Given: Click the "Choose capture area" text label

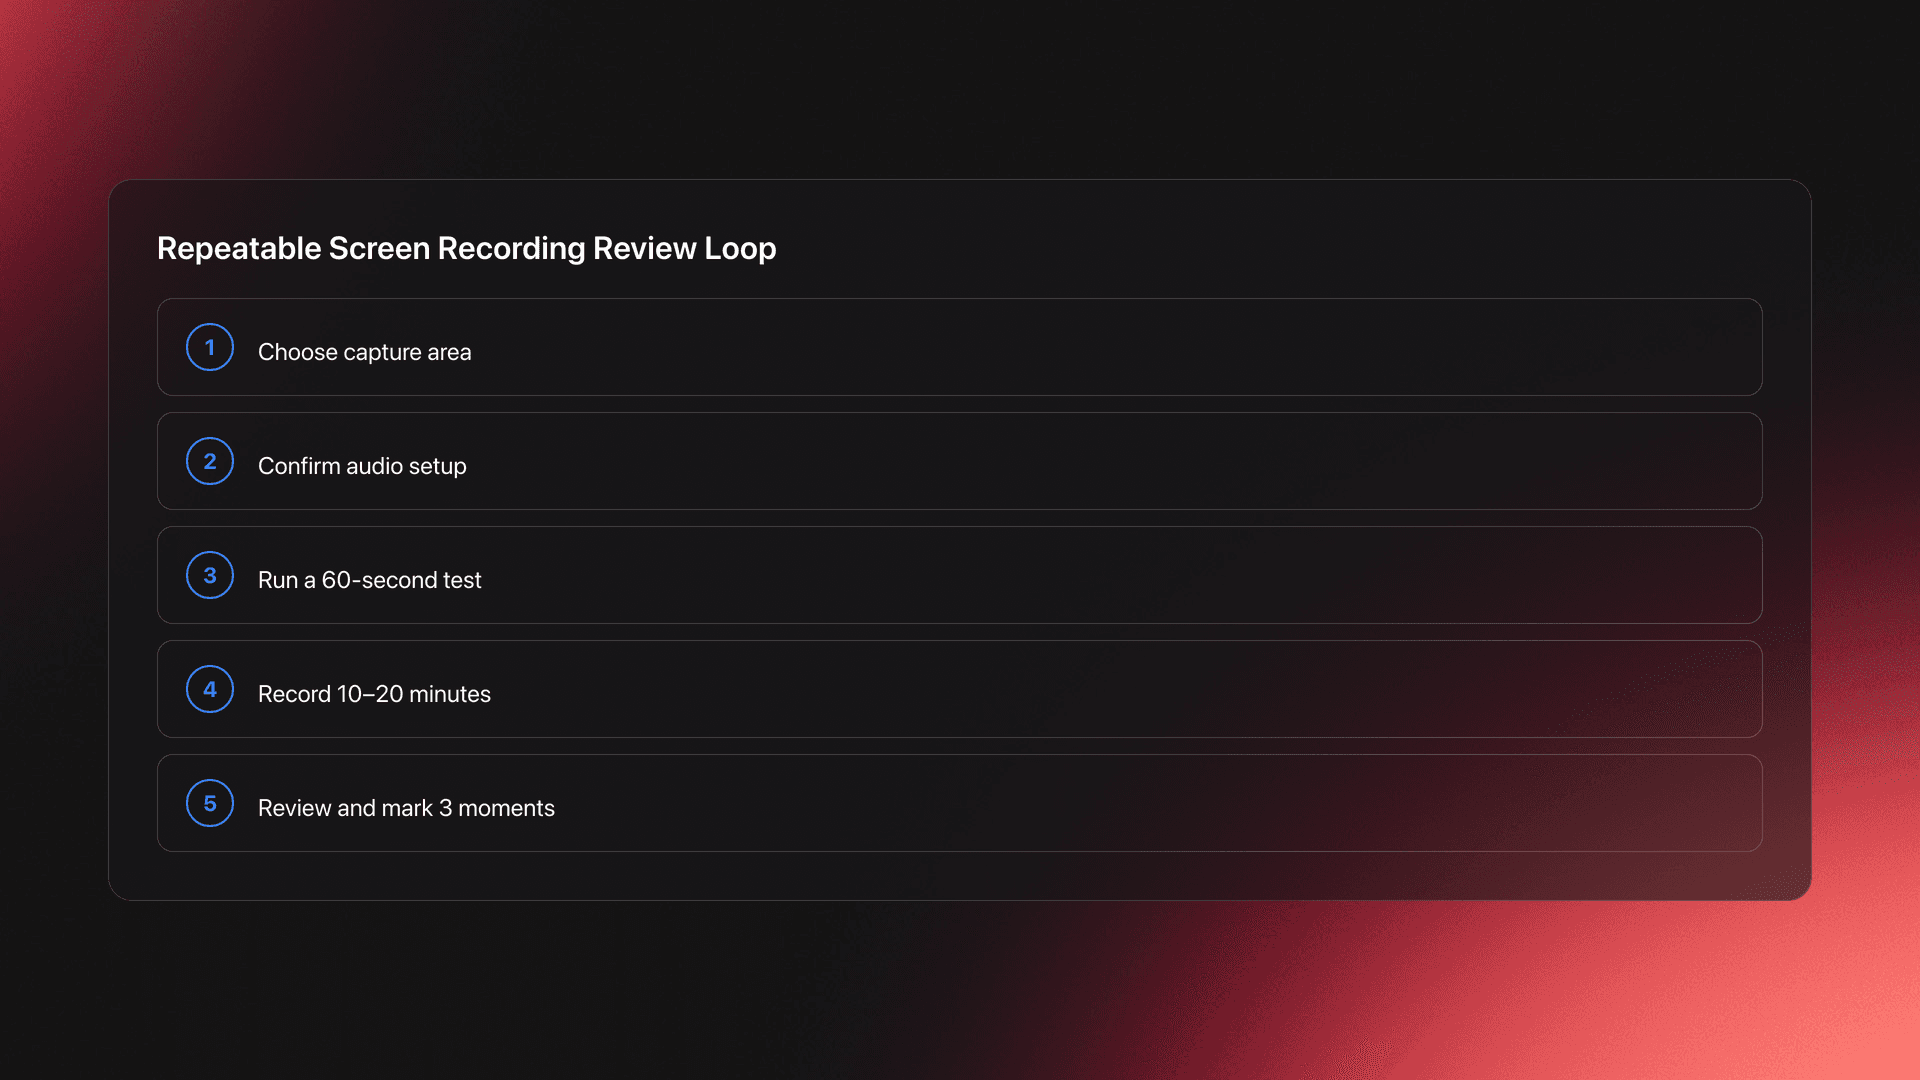Looking at the screenshot, I should pyautogui.click(x=365, y=351).
